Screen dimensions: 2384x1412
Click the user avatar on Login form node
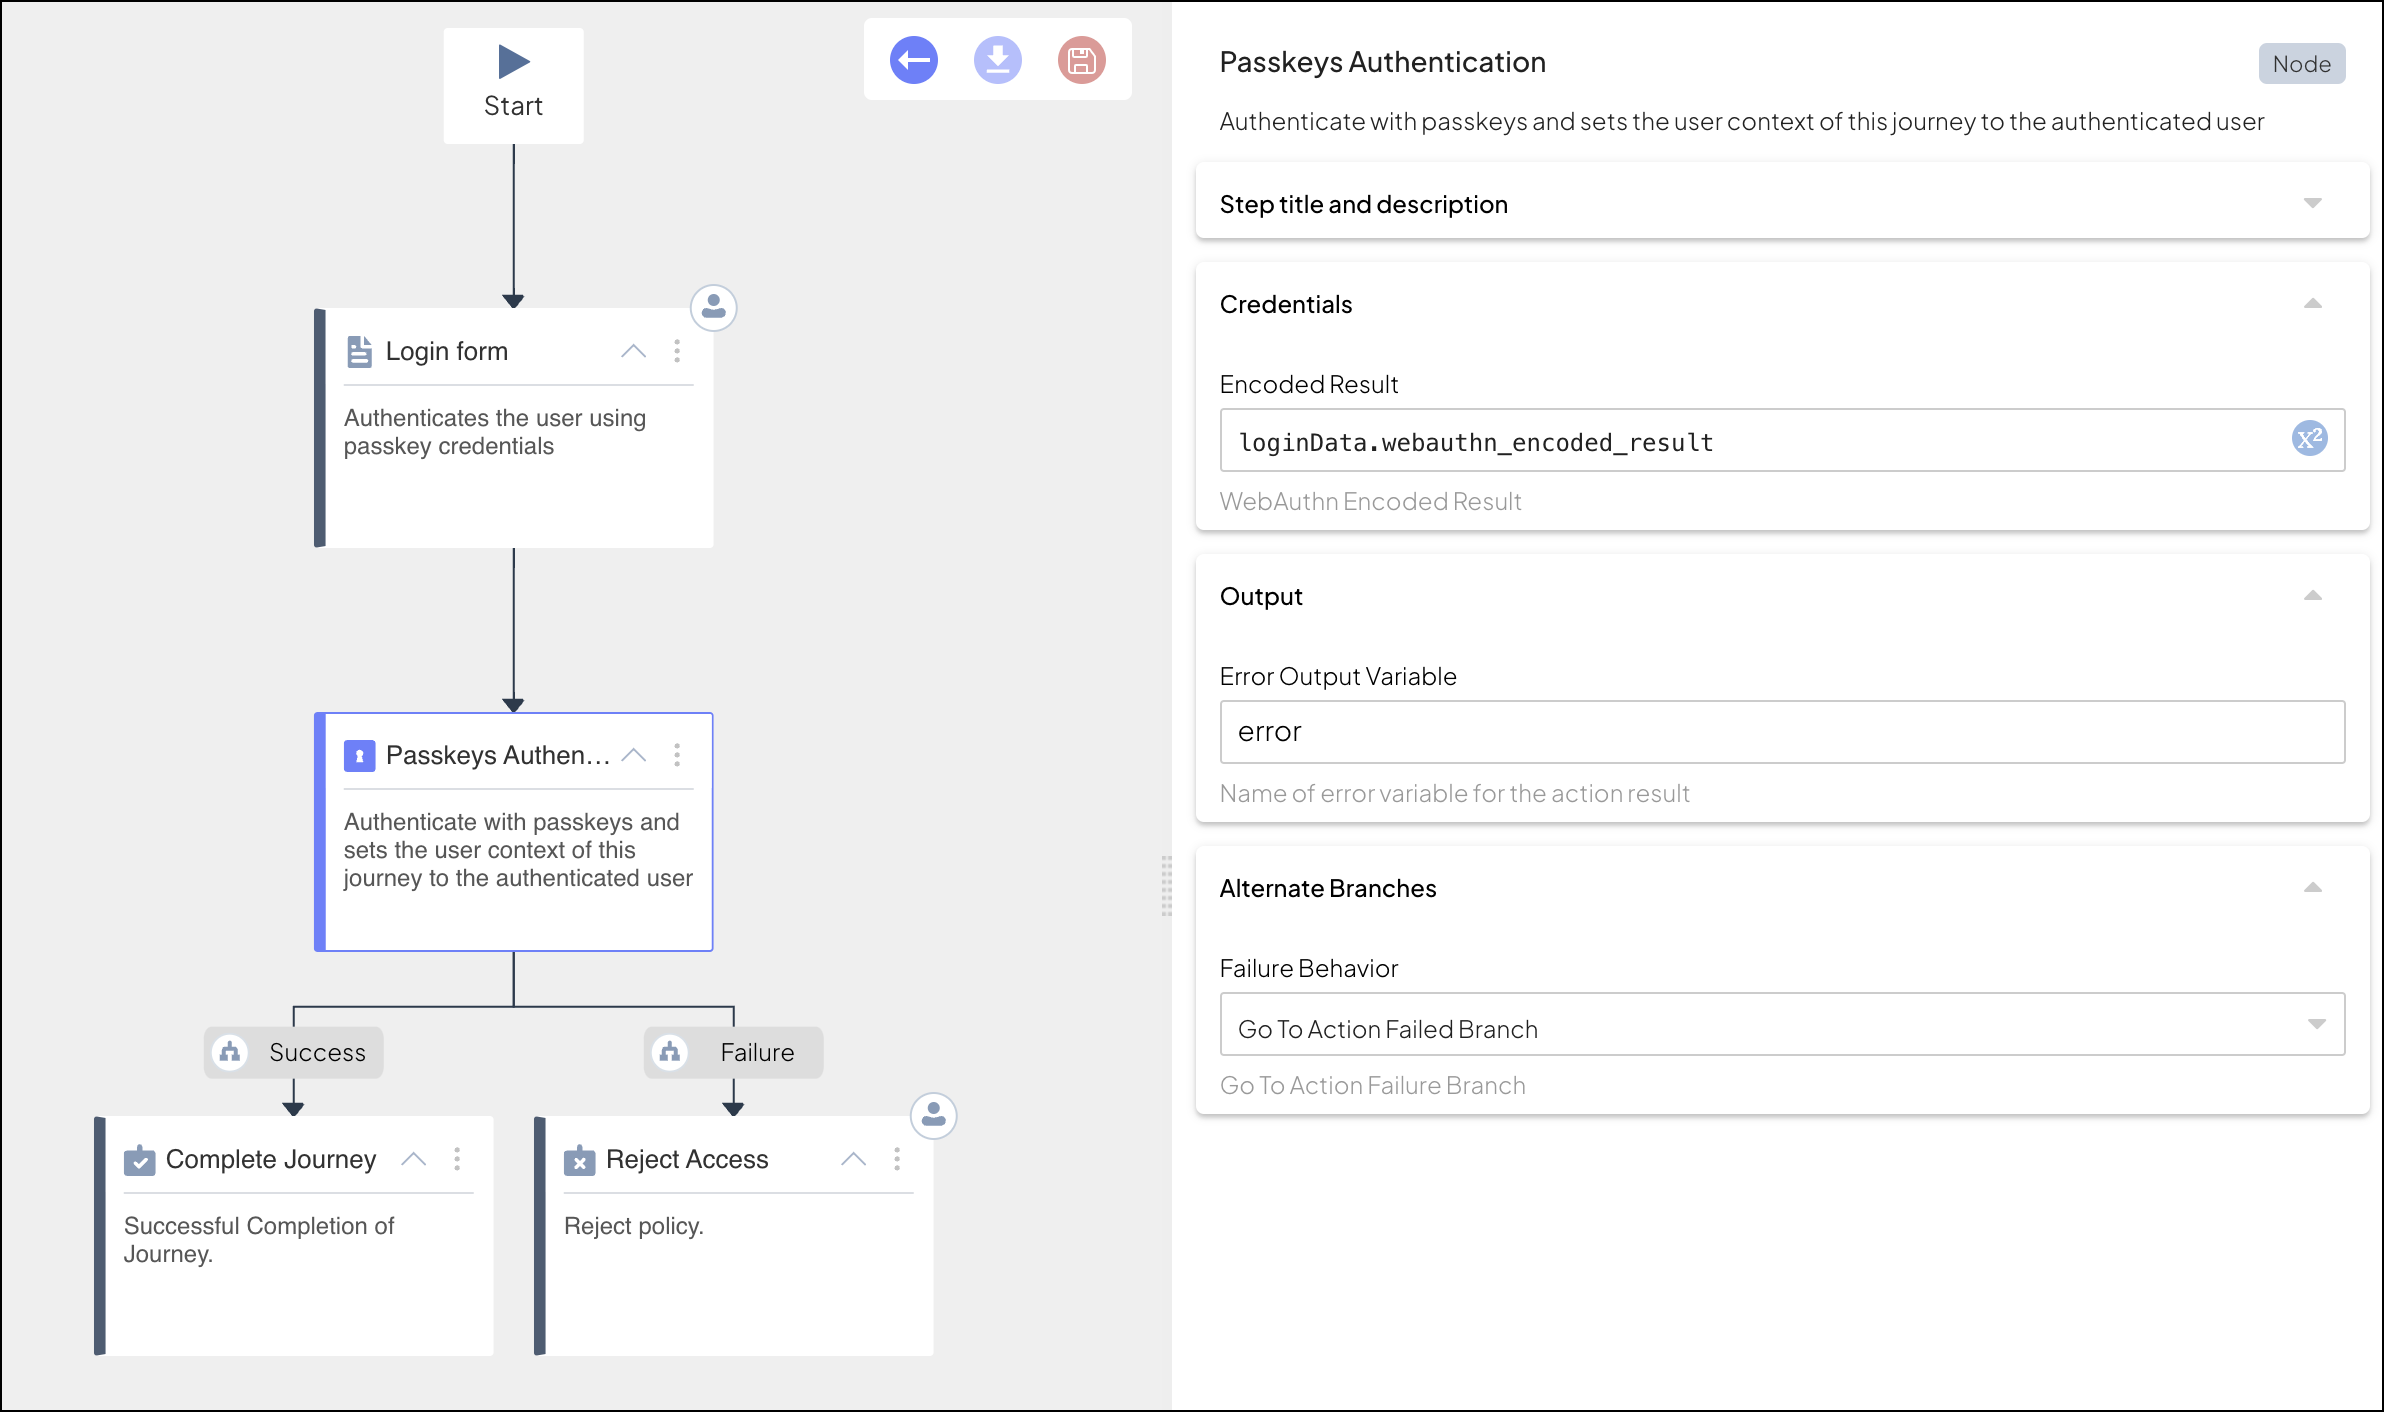tap(714, 307)
